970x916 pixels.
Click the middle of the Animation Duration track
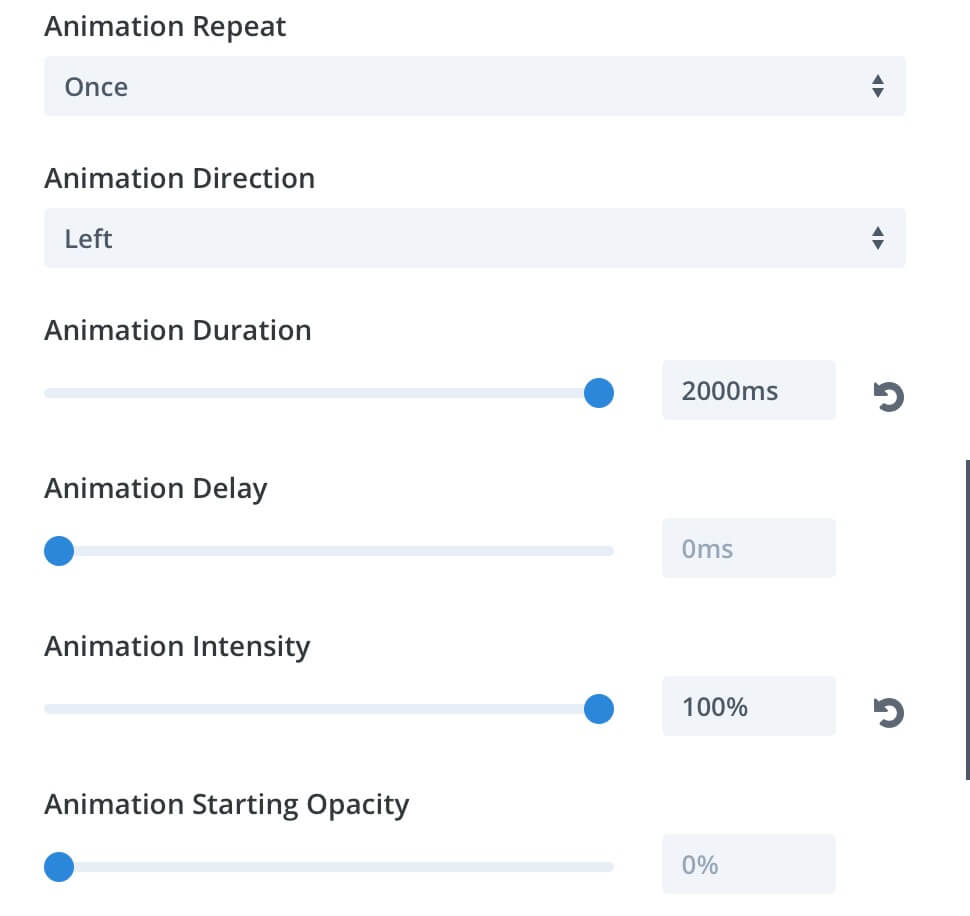tap(328, 393)
